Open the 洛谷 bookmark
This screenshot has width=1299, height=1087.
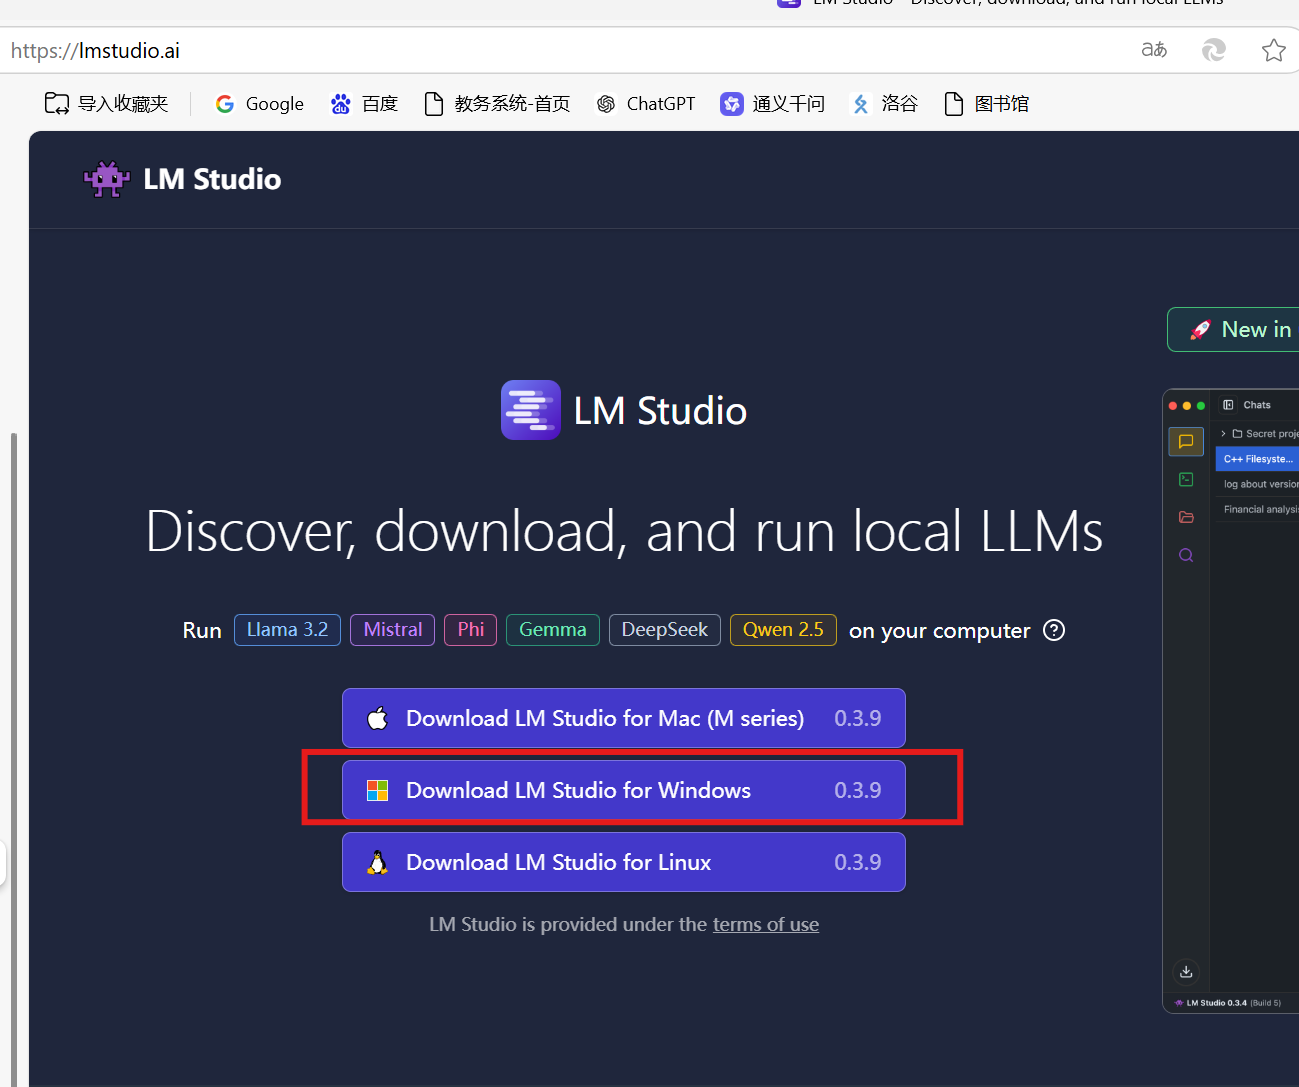click(x=884, y=104)
